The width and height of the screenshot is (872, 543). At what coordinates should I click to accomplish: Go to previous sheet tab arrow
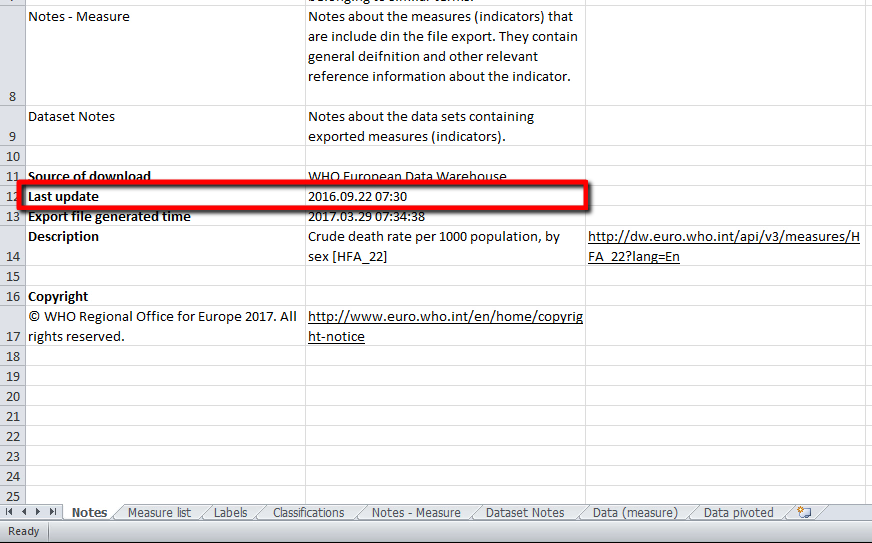point(24,512)
